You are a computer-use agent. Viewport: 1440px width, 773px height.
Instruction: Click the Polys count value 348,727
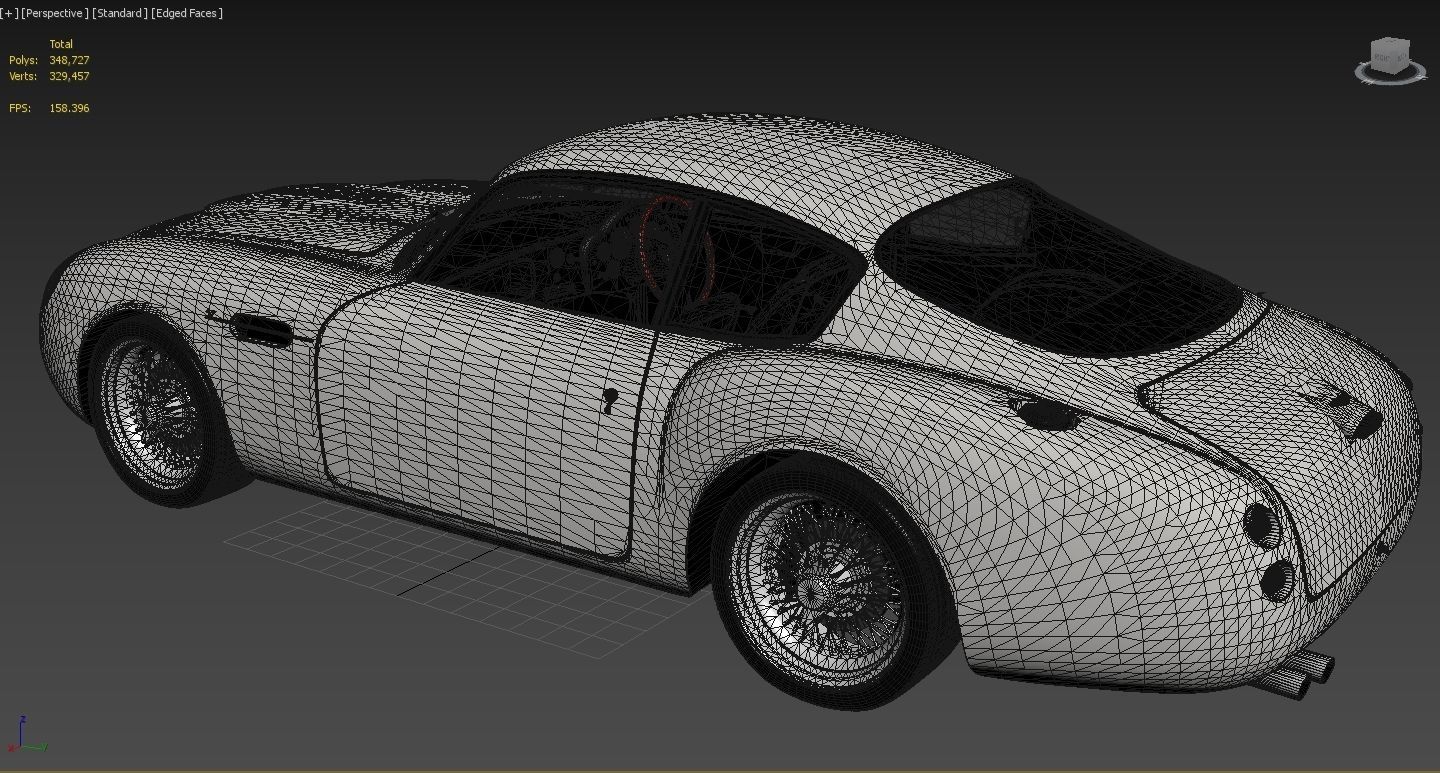click(69, 60)
